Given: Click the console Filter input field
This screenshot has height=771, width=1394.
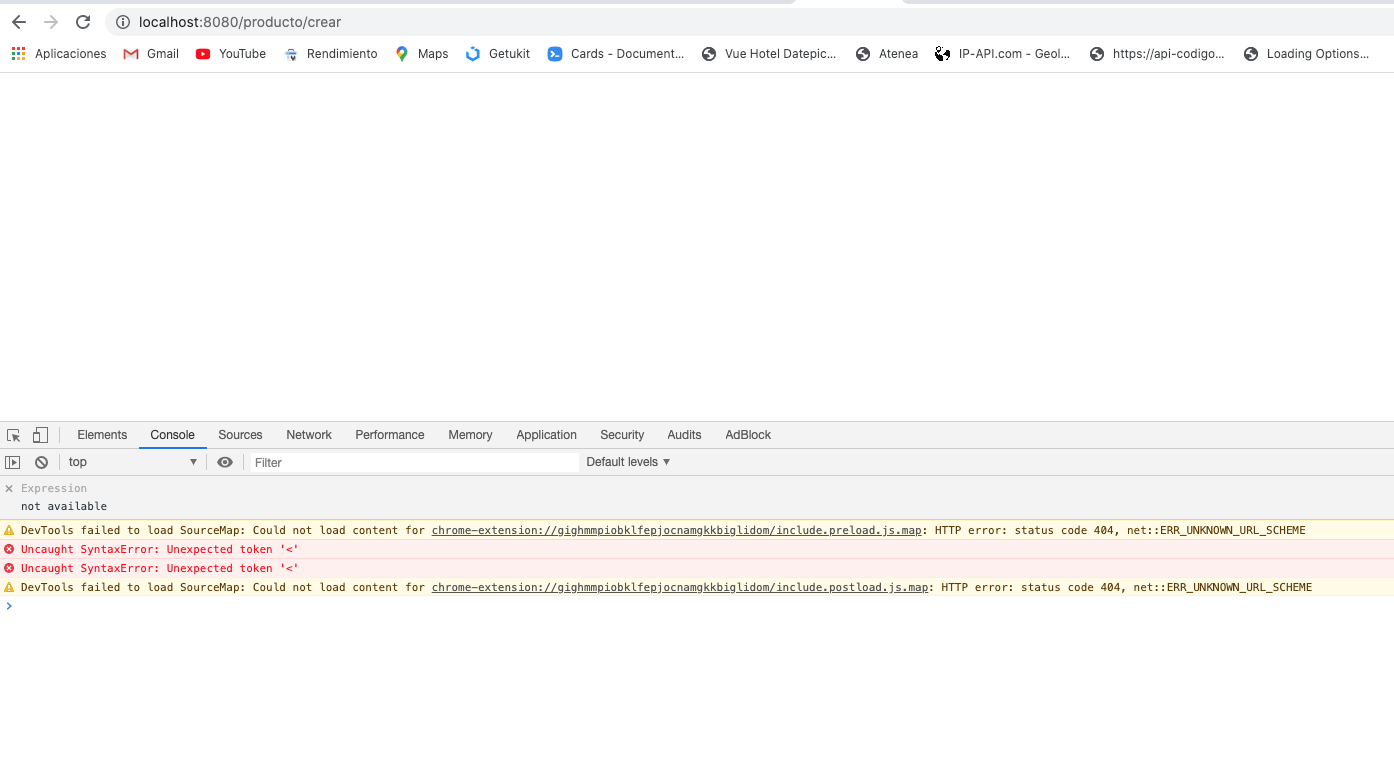Looking at the screenshot, I should click(x=414, y=462).
